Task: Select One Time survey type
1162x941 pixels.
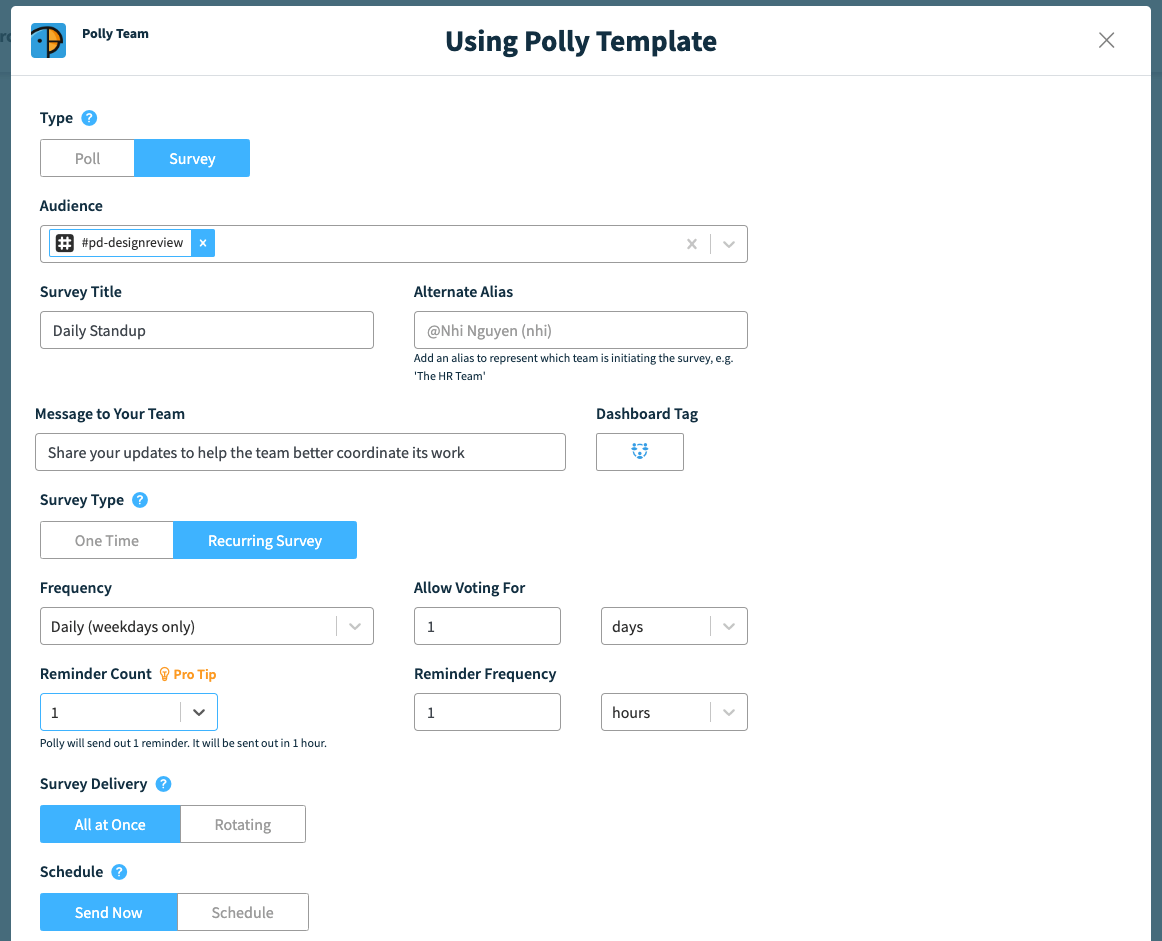Action: coord(107,540)
